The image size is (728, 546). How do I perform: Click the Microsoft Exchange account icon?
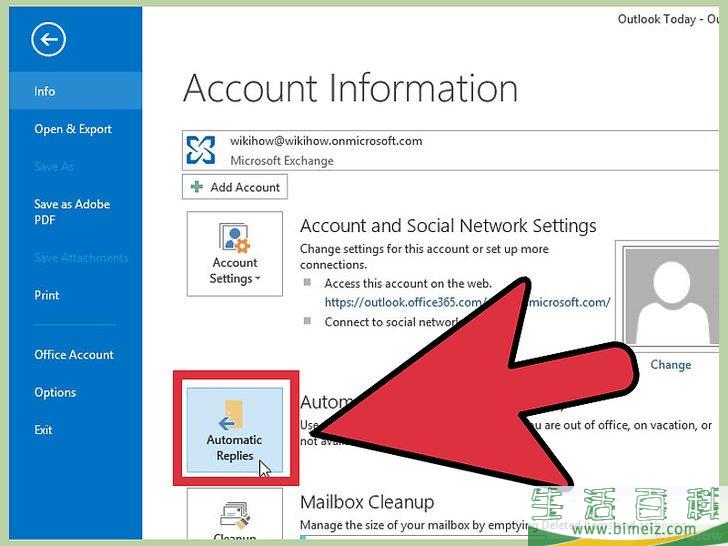tap(201, 150)
